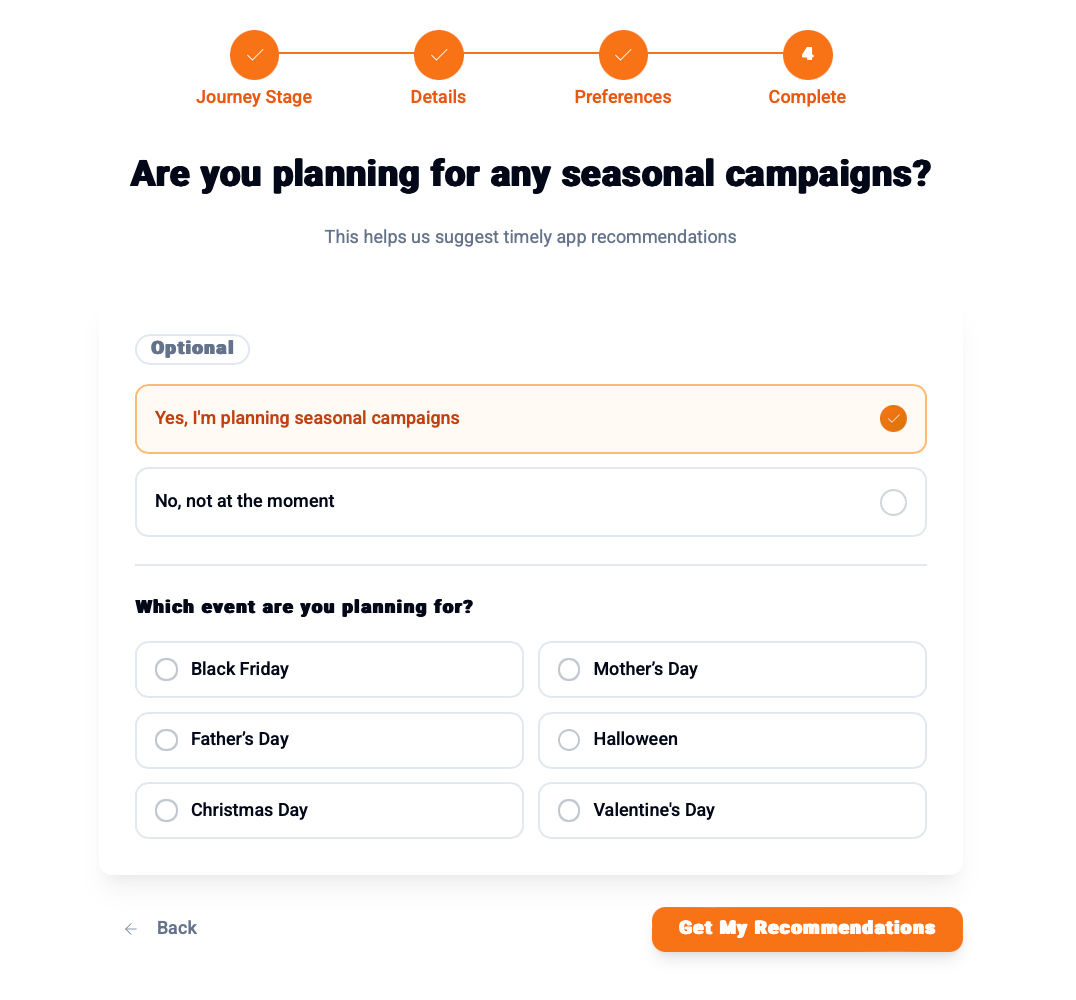1076x1000 pixels.
Task: Click the Journey Stage checkmark step circle
Action: pyautogui.click(x=254, y=55)
